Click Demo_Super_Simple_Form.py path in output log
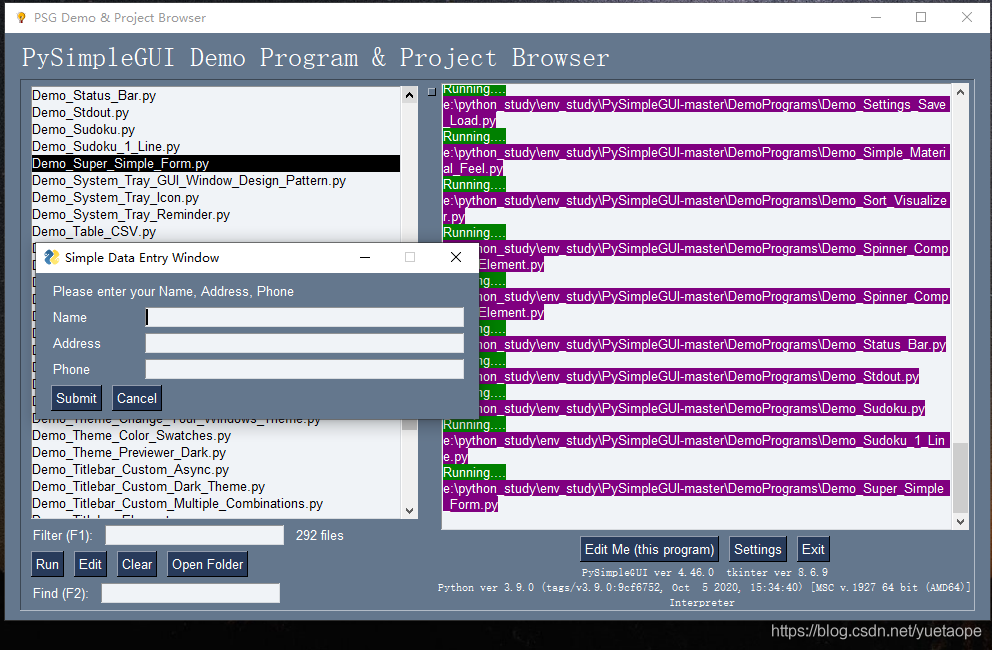 pos(696,497)
